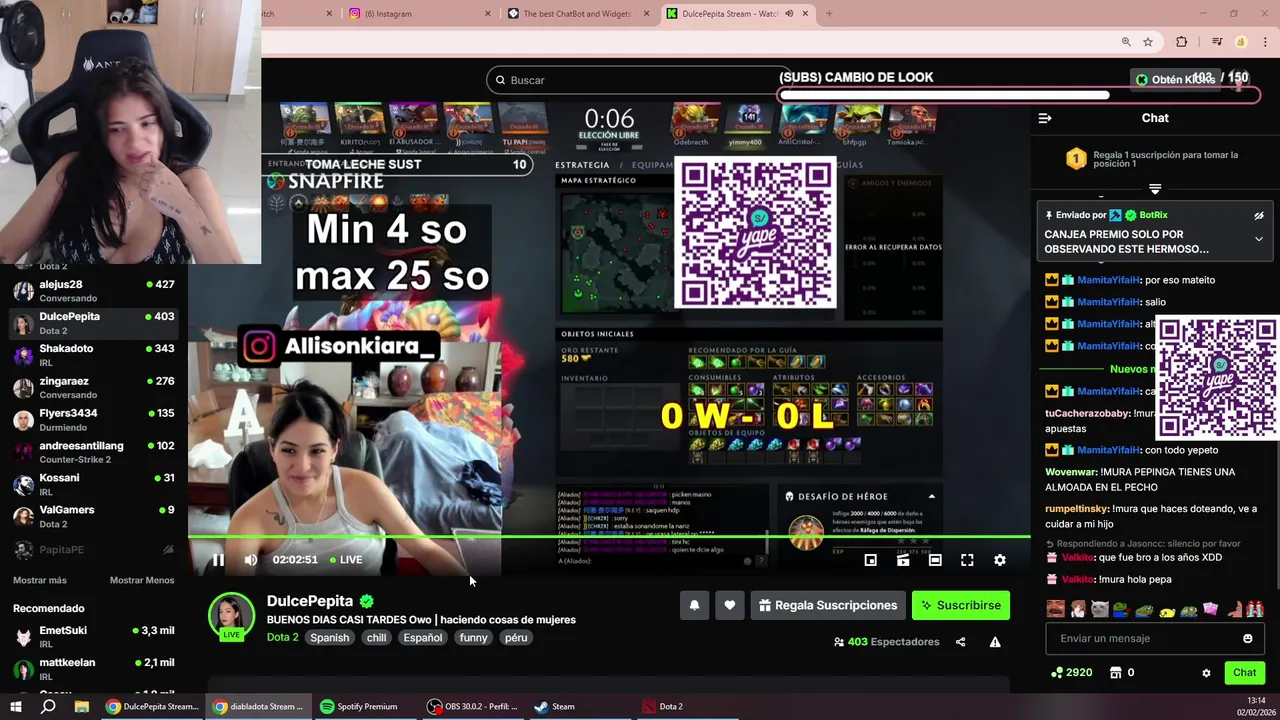Open the channel points 2920 balance
Image resolution: width=1280 pixels, height=720 pixels.
(x=1071, y=673)
